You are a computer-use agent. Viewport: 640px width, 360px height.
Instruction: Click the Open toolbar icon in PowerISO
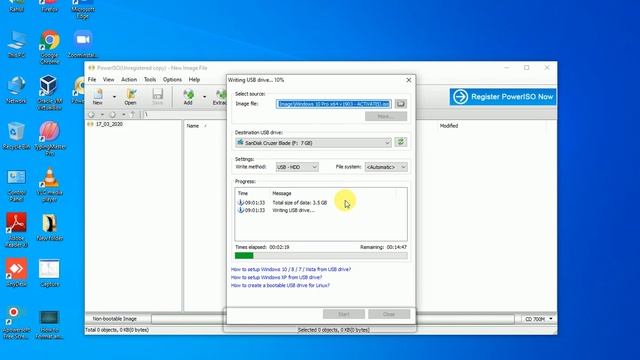pos(131,97)
